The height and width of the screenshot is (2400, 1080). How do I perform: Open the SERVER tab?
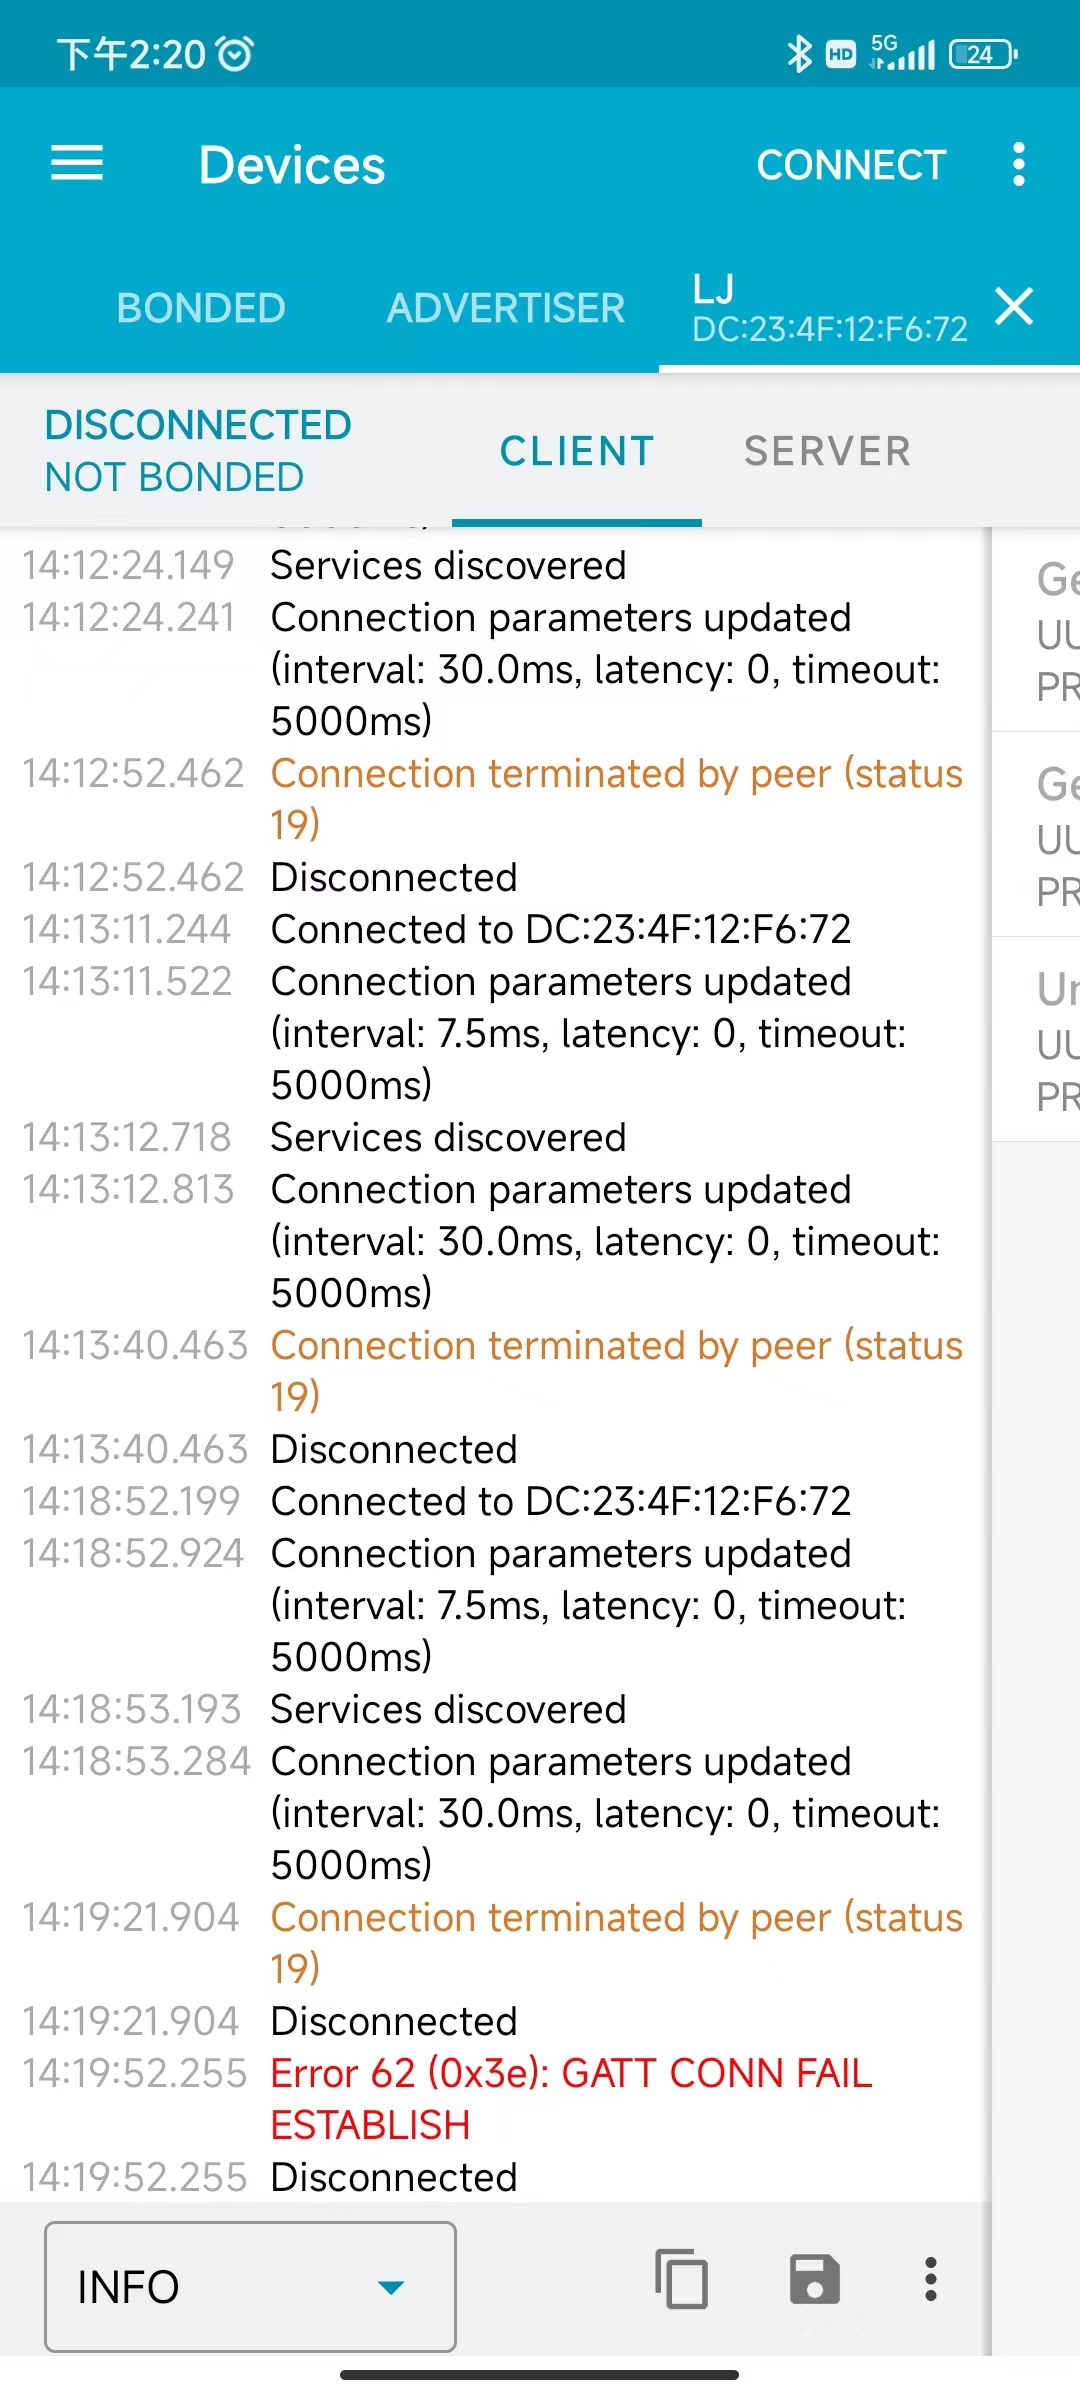(827, 452)
